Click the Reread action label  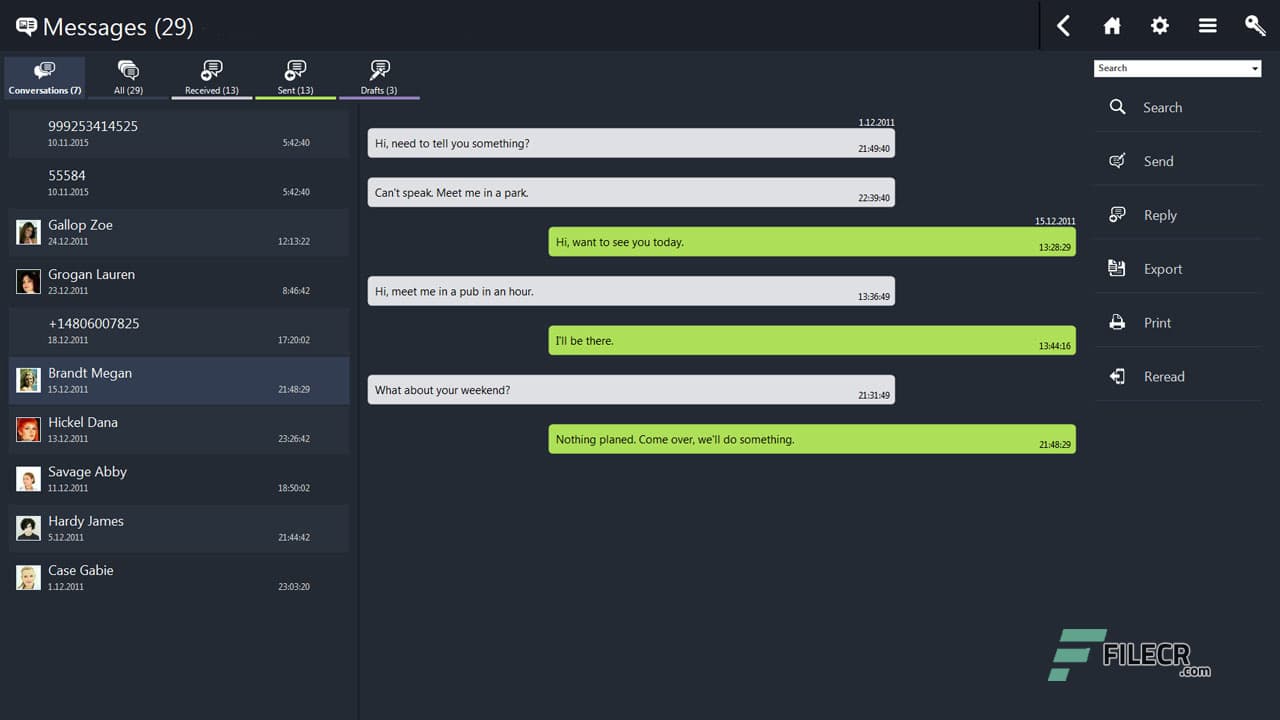(x=1164, y=376)
